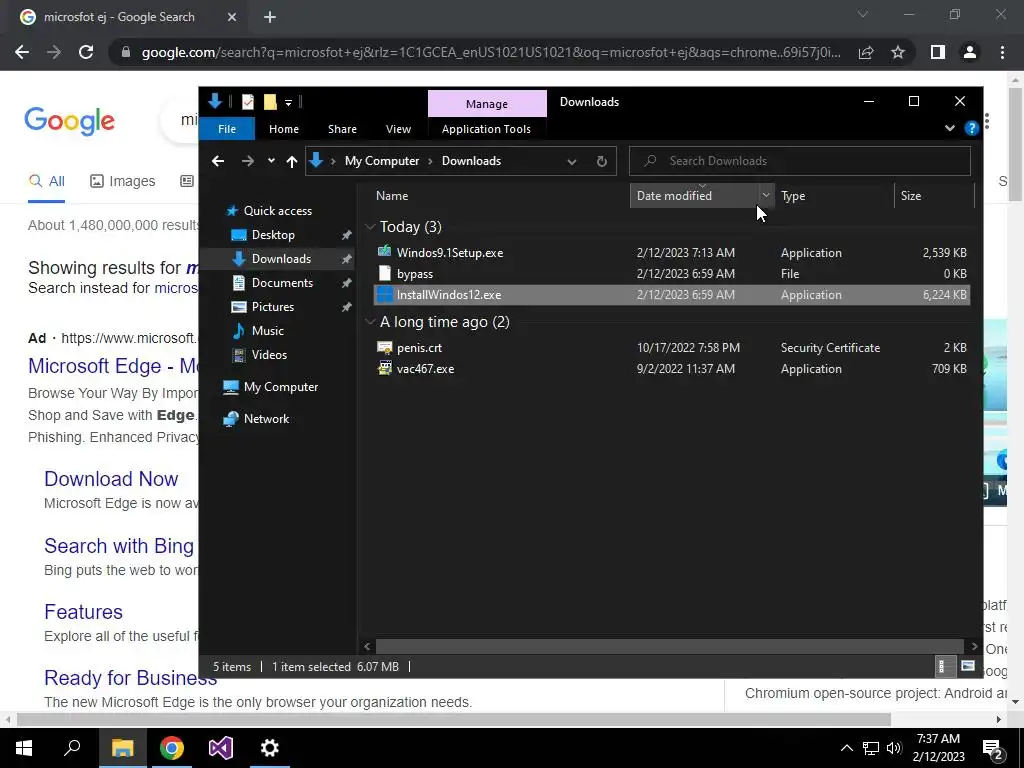Sort by Date modified column
Screen dimensions: 1024x768
click(674, 196)
